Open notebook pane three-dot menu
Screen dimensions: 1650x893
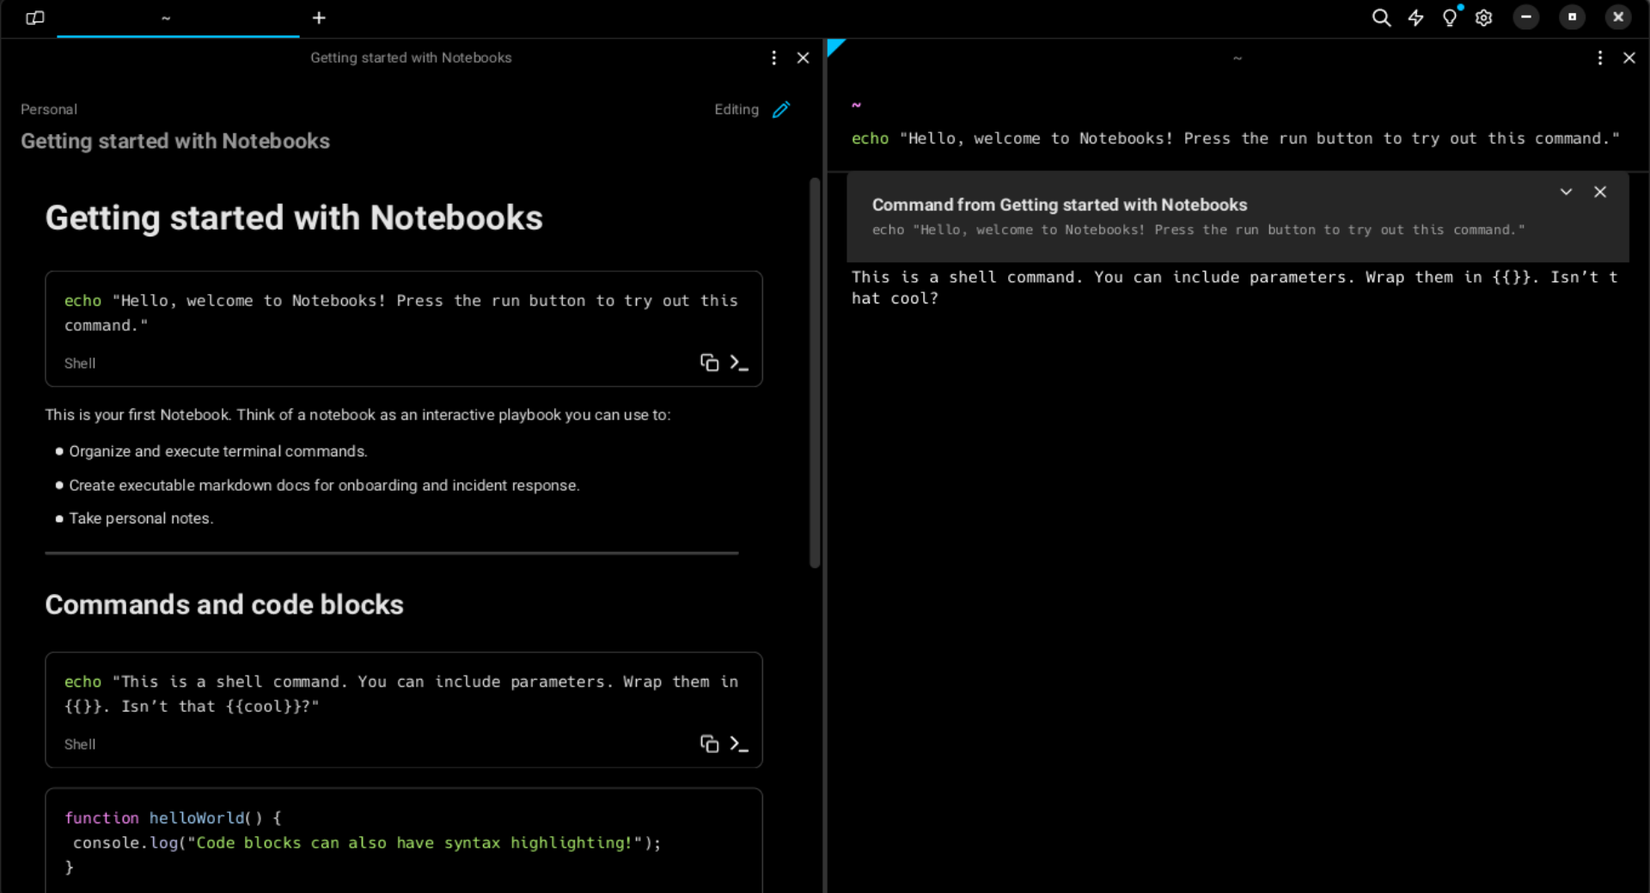pyautogui.click(x=774, y=58)
